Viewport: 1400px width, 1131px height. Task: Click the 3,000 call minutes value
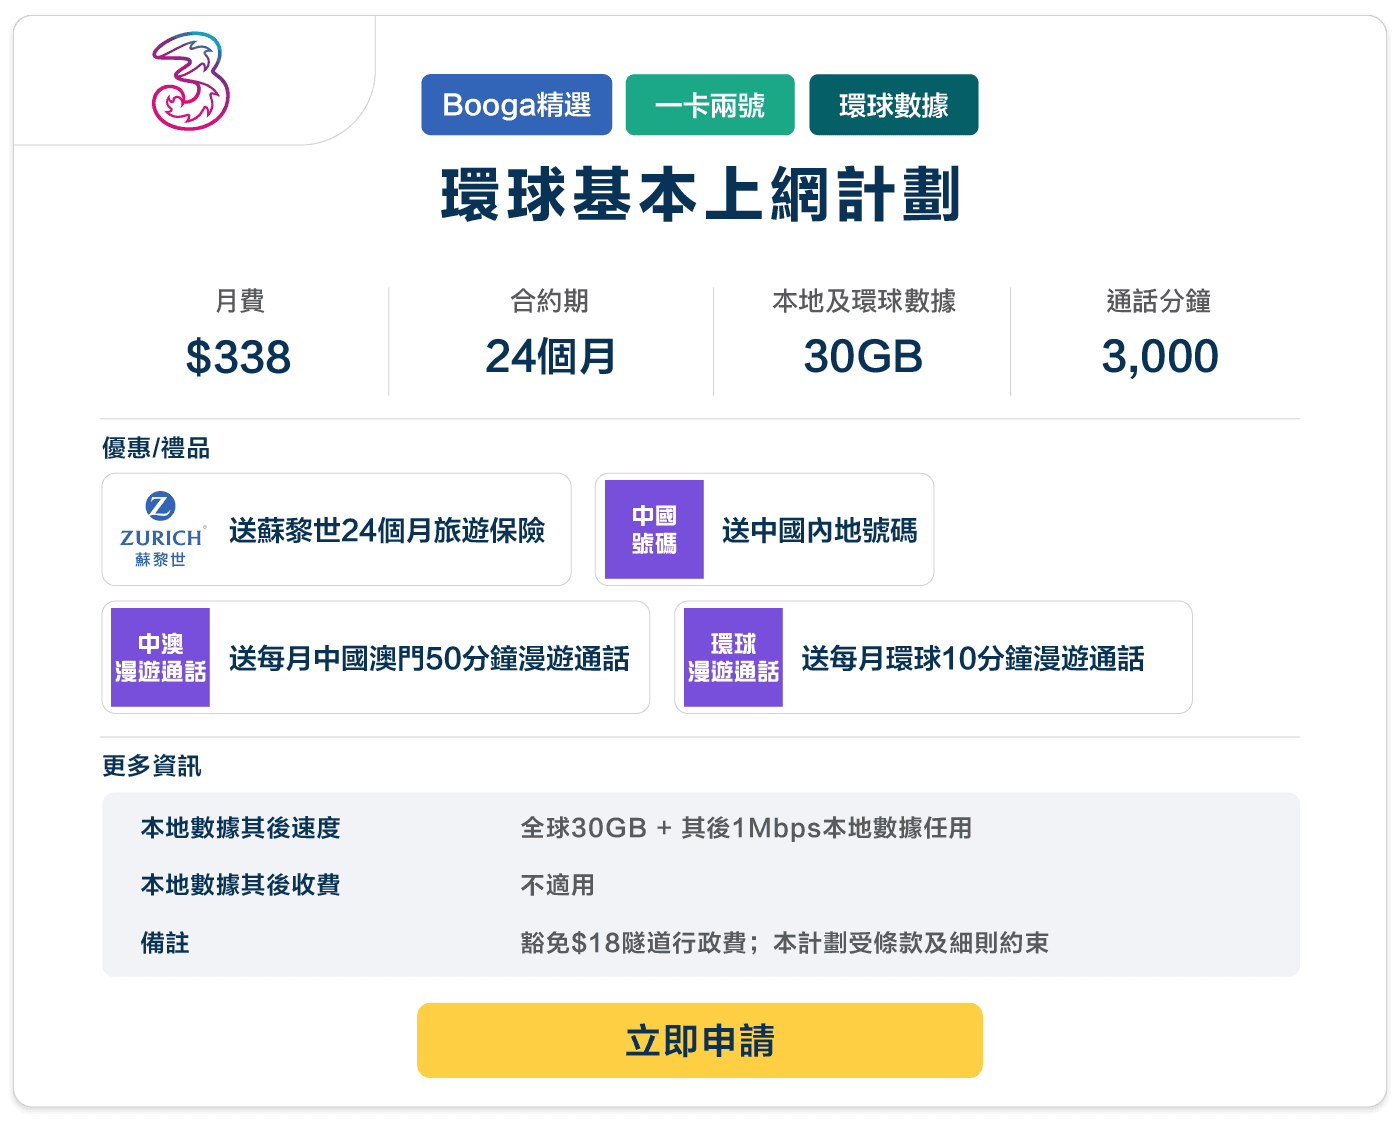(1160, 357)
